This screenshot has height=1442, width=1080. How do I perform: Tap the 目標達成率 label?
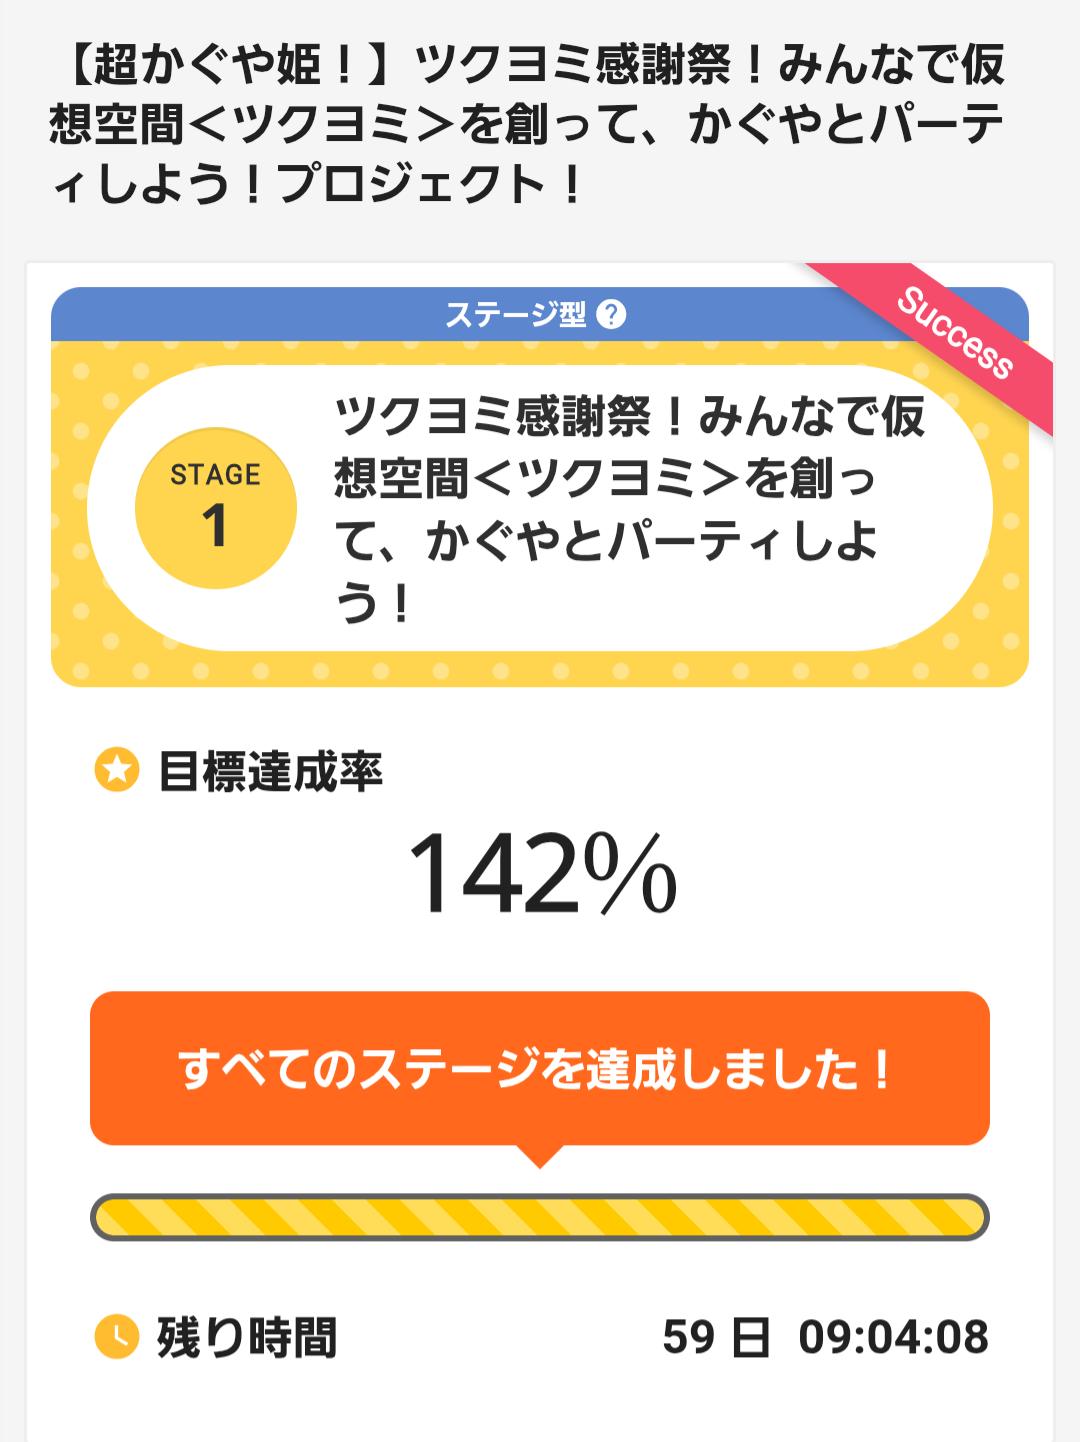[270, 772]
